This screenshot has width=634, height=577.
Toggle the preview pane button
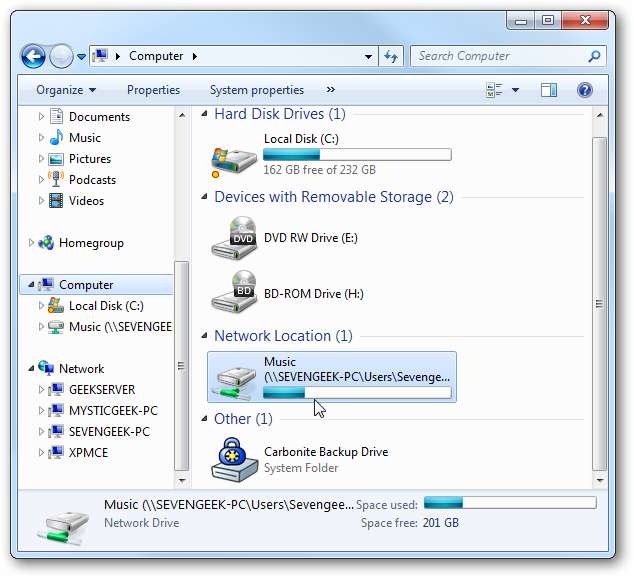549,90
